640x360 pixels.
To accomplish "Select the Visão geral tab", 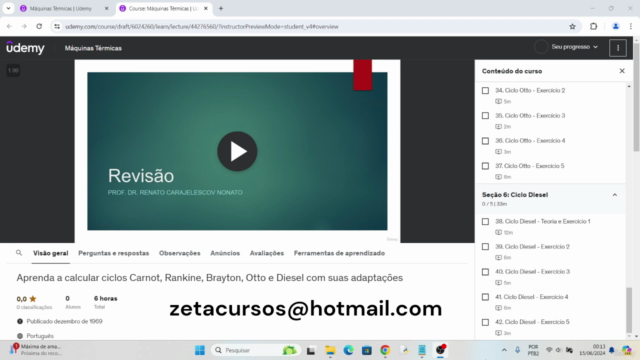I will pyautogui.click(x=51, y=253).
